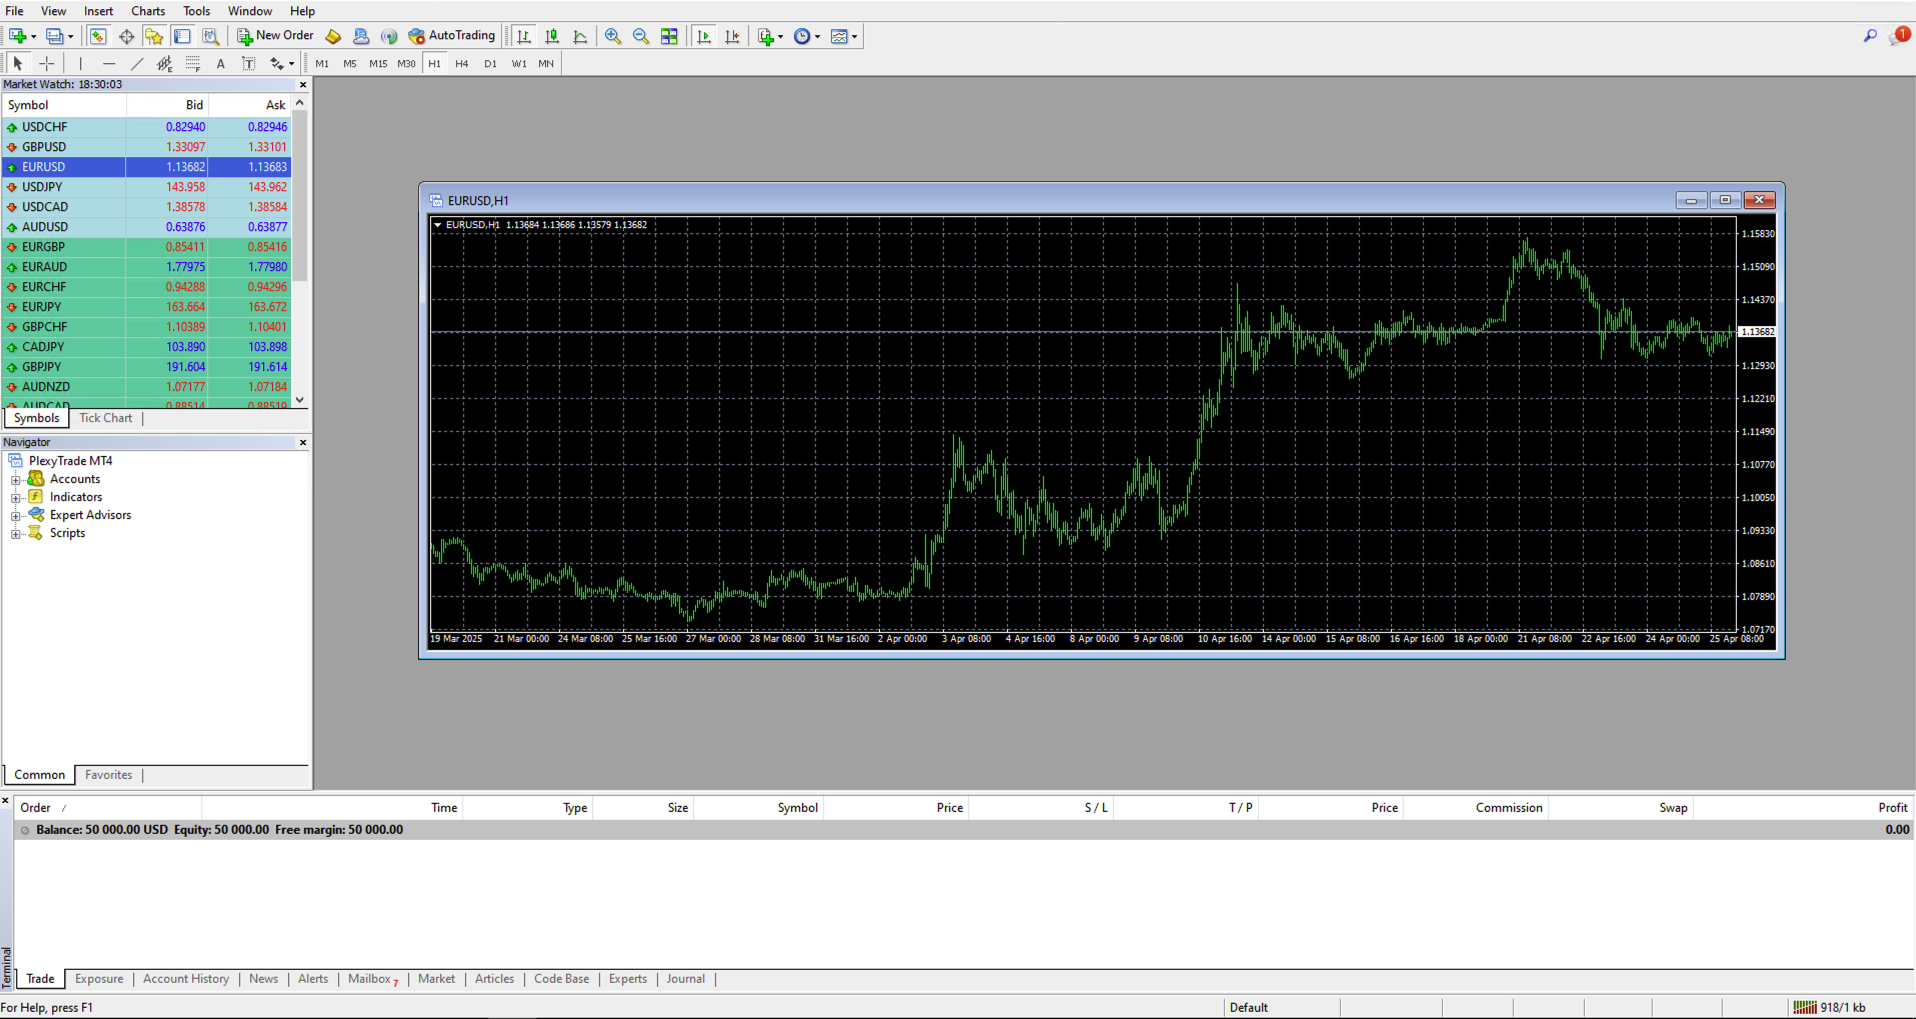Screen dimensions: 1916x1019
Task: Zoom out on the chart
Action: (x=641, y=36)
